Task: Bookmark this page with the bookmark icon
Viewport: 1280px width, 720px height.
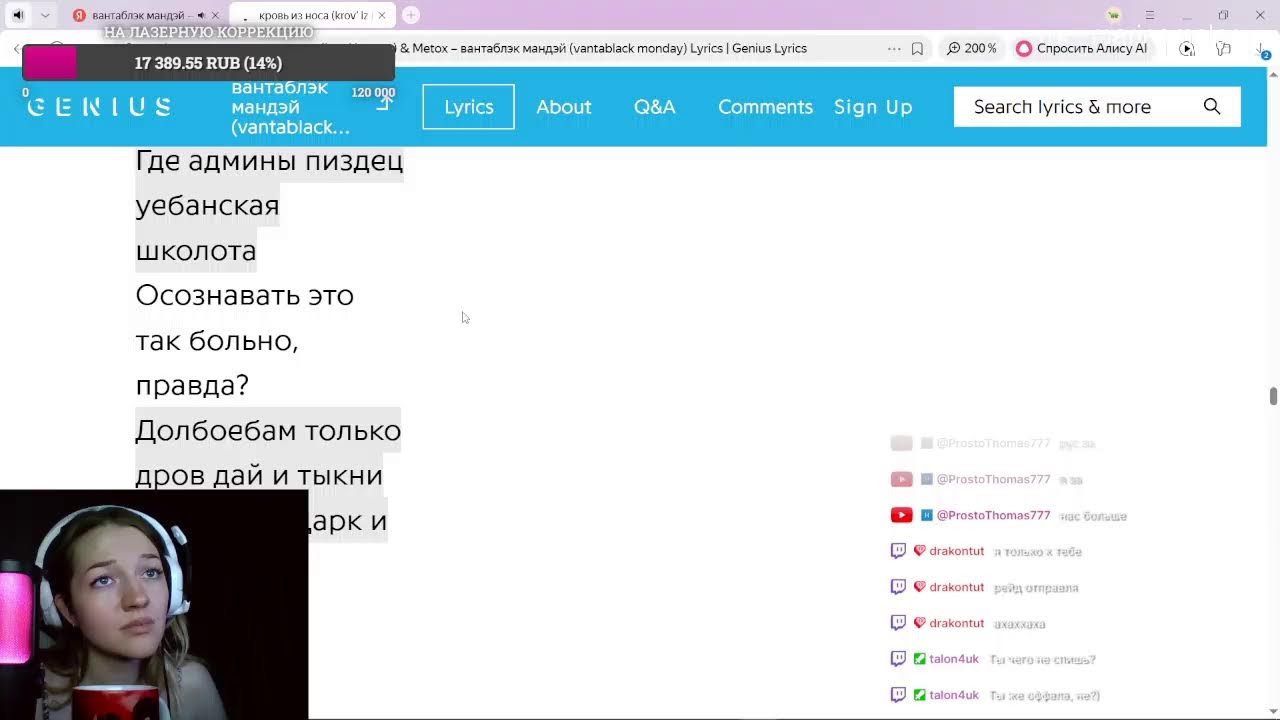Action: coord(917,48)
